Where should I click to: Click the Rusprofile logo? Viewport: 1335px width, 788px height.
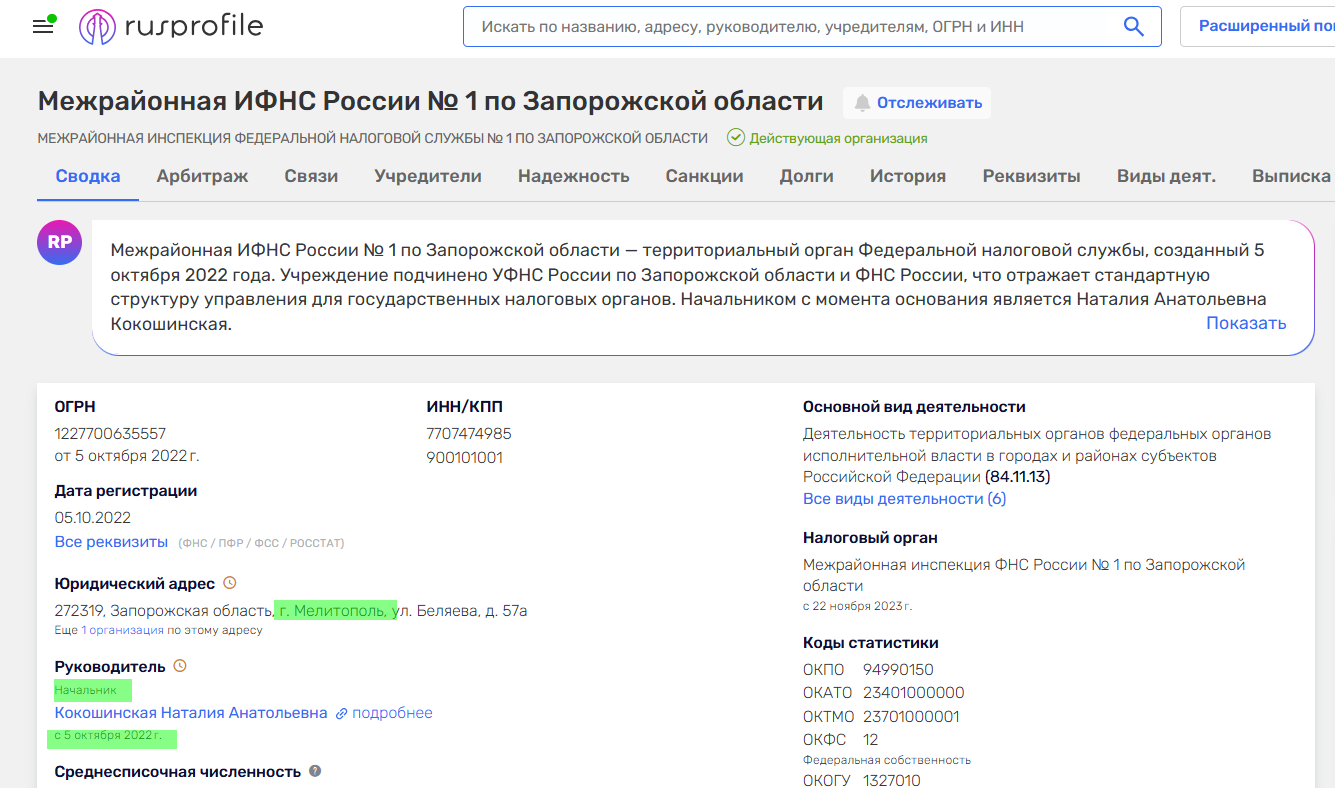click(x=170, y=26)
